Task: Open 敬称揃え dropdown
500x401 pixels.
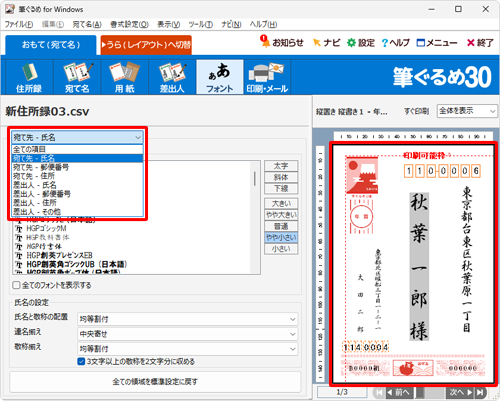Action: click(x=187, y=349)
